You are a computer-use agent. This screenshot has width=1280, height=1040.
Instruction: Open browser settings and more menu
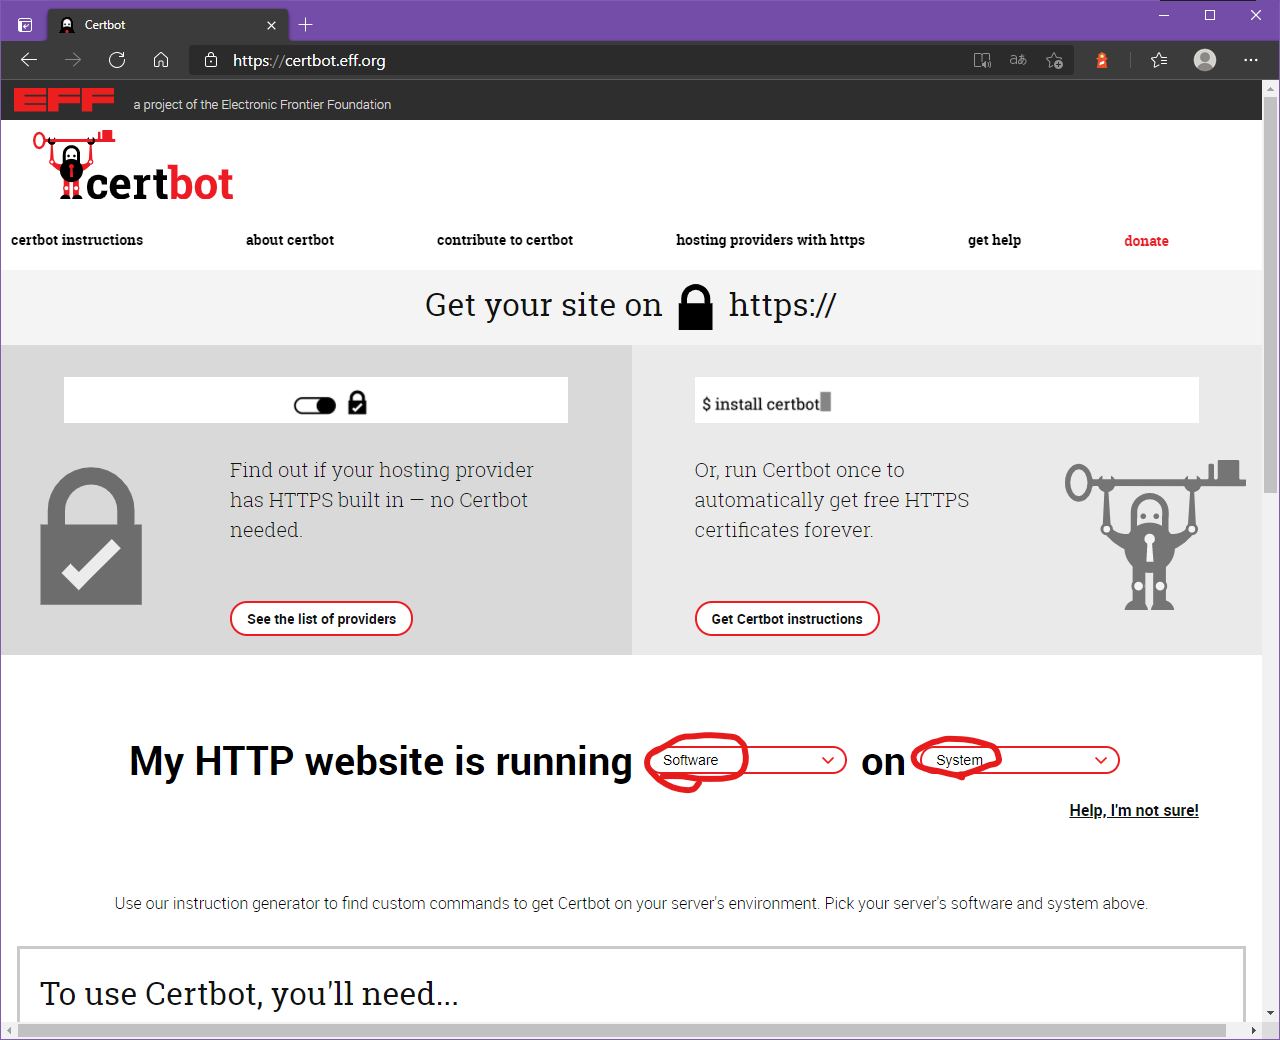[x=1251, y=60]
